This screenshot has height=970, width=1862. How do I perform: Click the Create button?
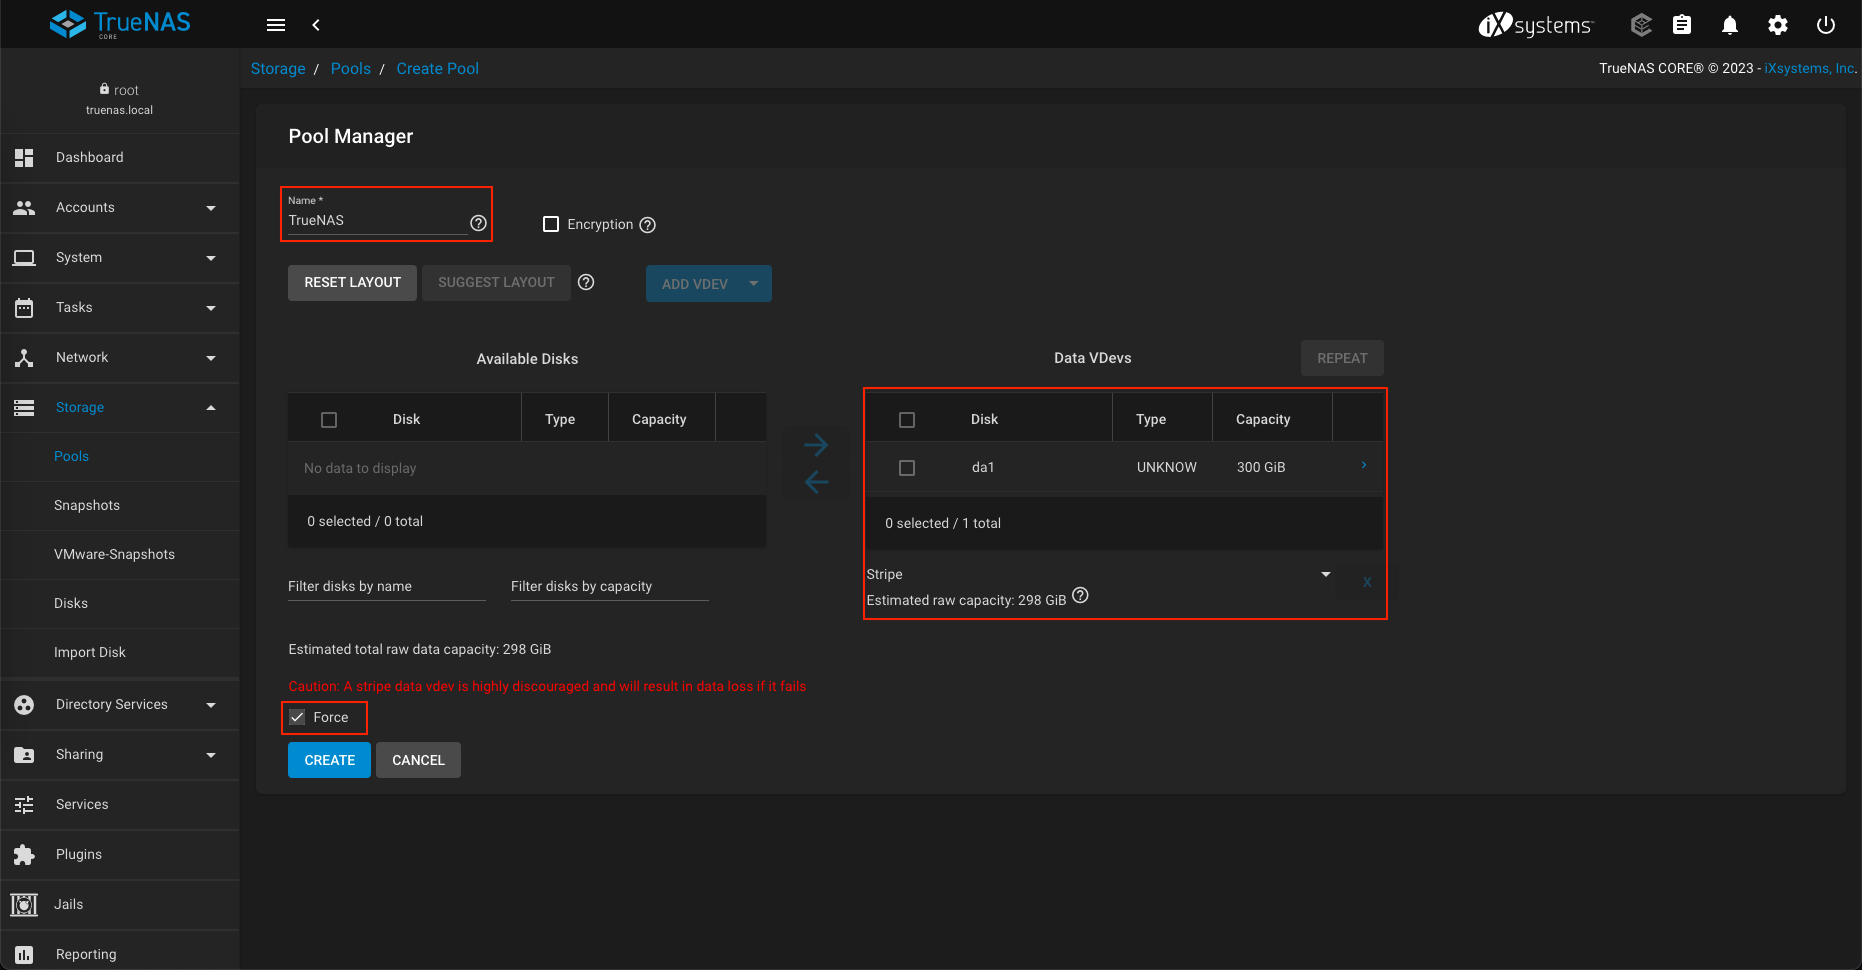coord(329,760)
